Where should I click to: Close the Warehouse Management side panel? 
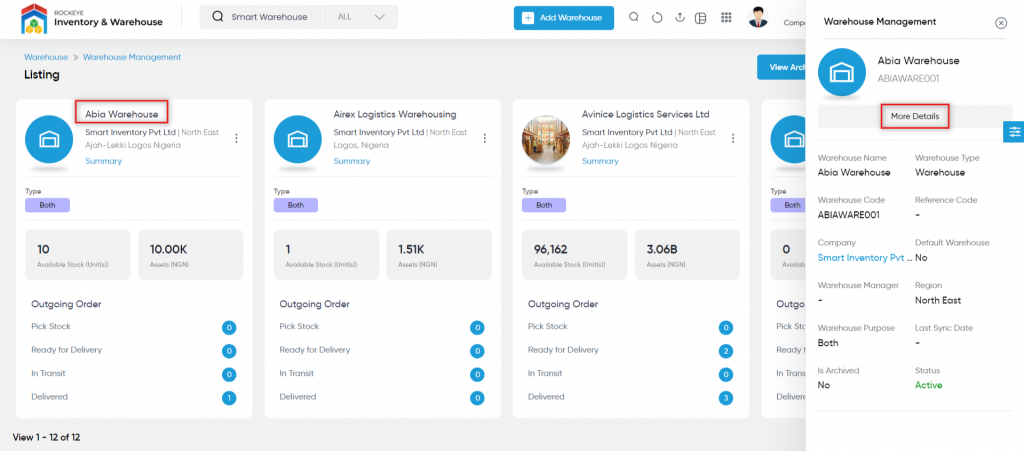(x=1000, y=23)
